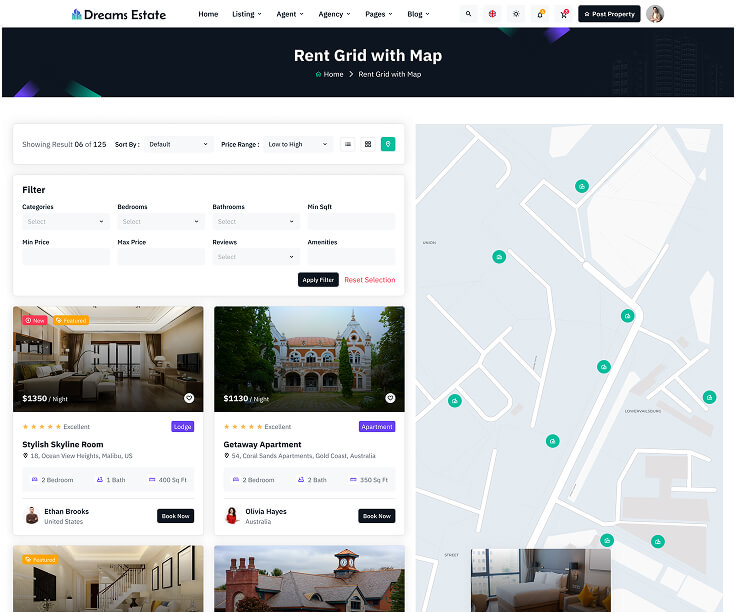Click the Apply Filter button
Viewport: 736px width, 612px height.
pyautogui.click(x=318, y=280)
